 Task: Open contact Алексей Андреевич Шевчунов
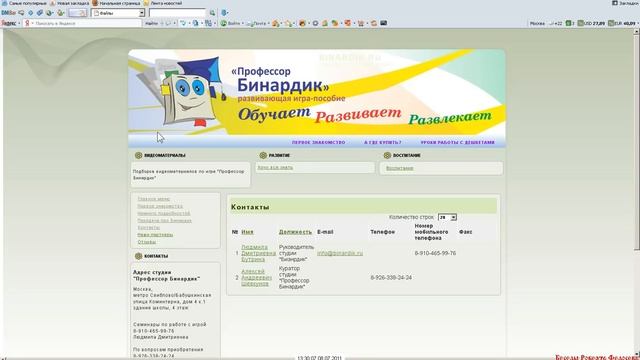tap(256, 278)
